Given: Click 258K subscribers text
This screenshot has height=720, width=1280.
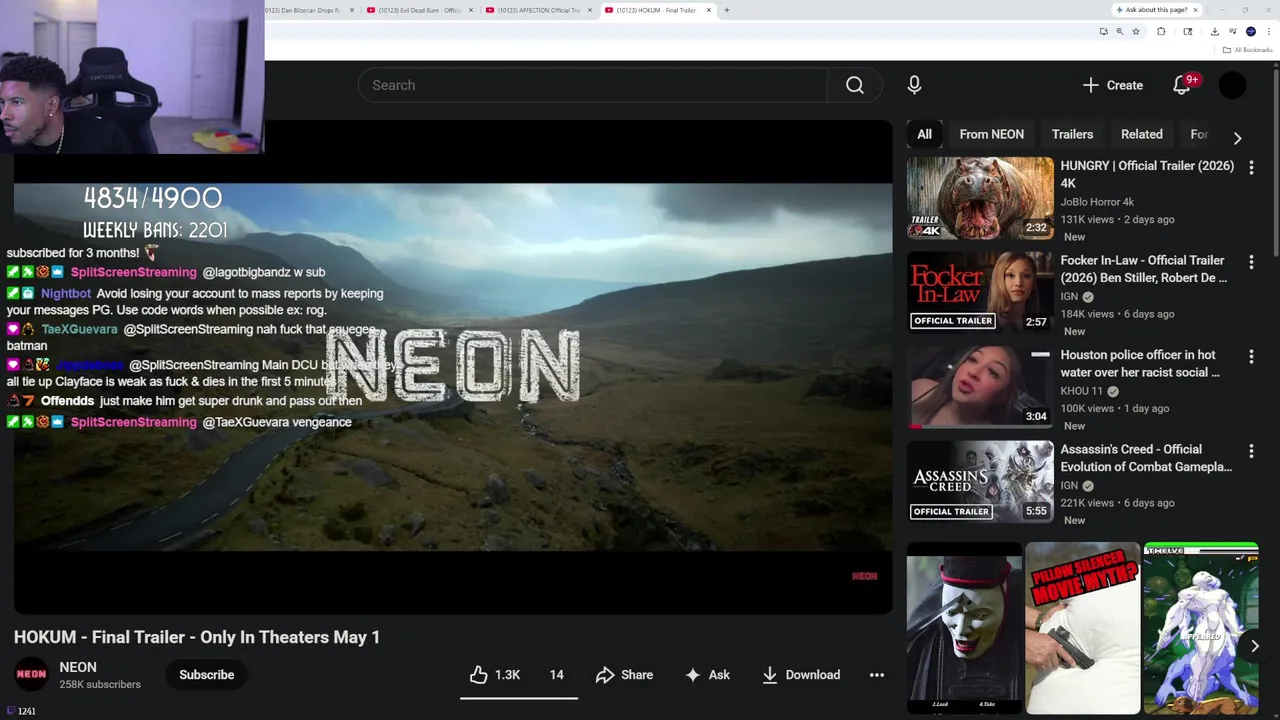Looking at the screenshot, I should [x=100, y=685].
